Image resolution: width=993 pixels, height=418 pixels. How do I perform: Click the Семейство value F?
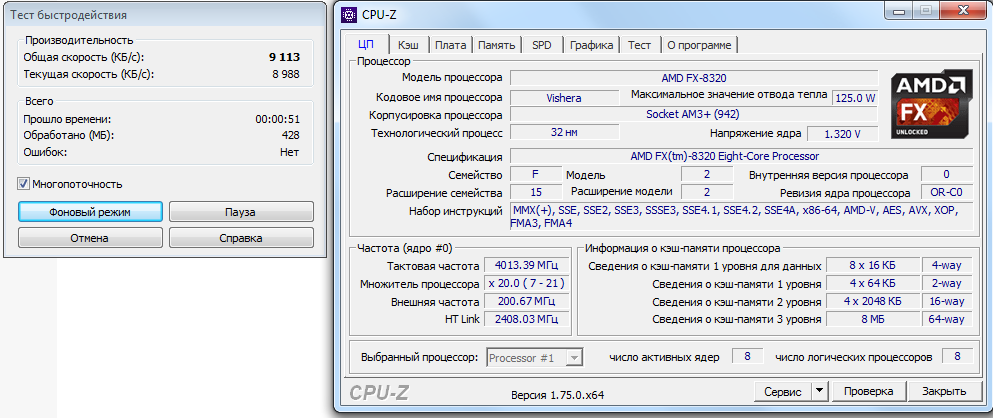click(536, 175)
